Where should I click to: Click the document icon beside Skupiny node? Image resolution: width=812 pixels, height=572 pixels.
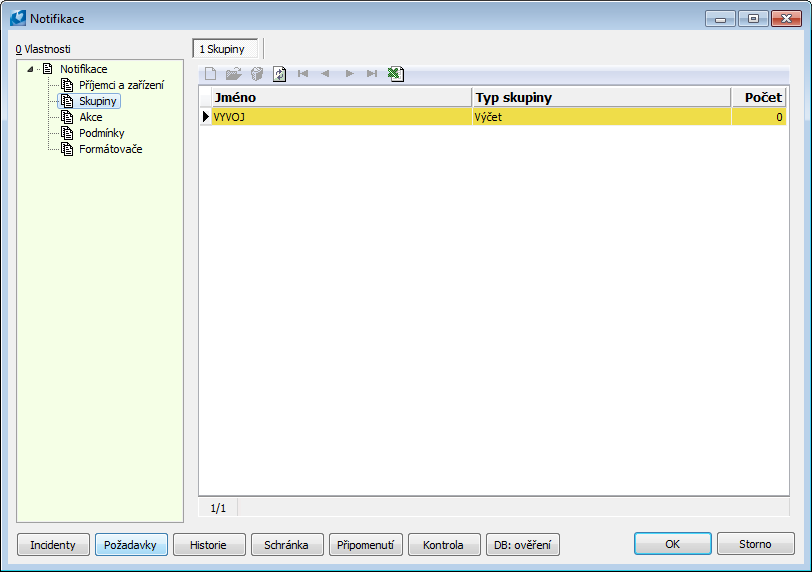67,101
